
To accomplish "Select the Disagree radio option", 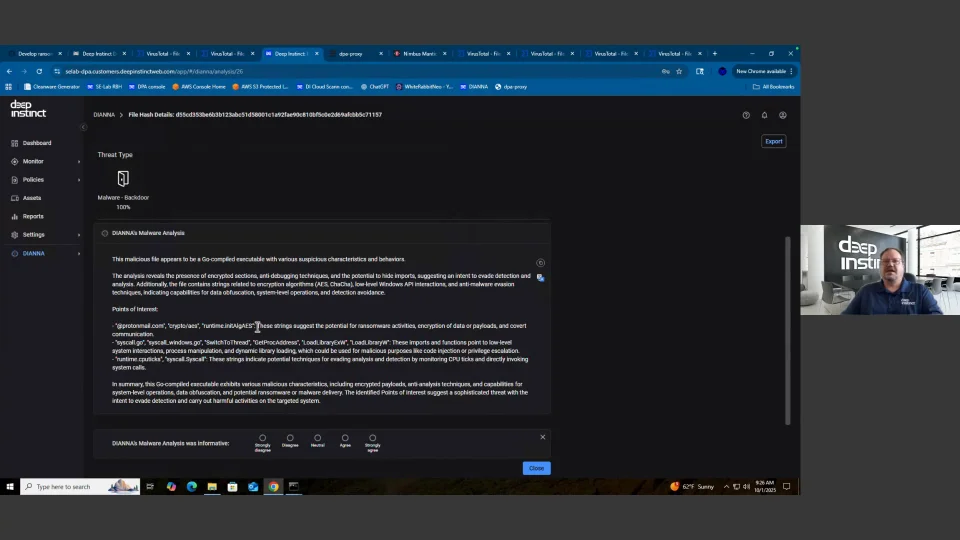I will pyautogui.click(x=290, y=438).
